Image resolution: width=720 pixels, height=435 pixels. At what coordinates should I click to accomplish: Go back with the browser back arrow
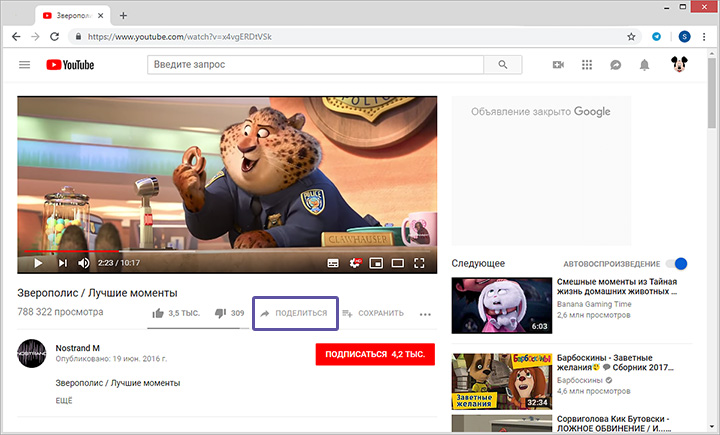pyautogui.click(x=16, y=37)
